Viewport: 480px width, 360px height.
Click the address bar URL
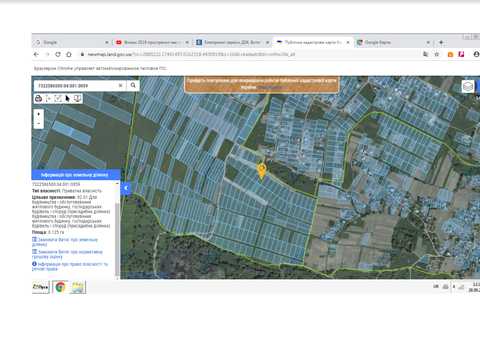click(191, 54)
